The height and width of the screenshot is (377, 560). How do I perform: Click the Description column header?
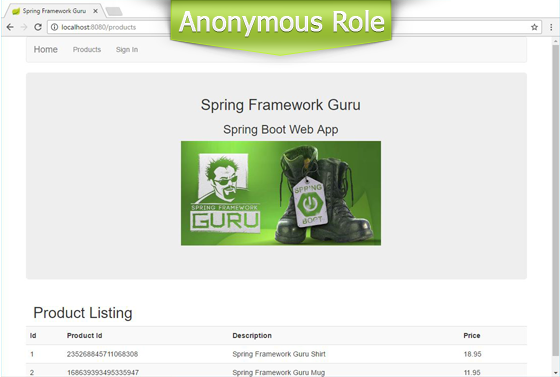[x=252, y=336]
